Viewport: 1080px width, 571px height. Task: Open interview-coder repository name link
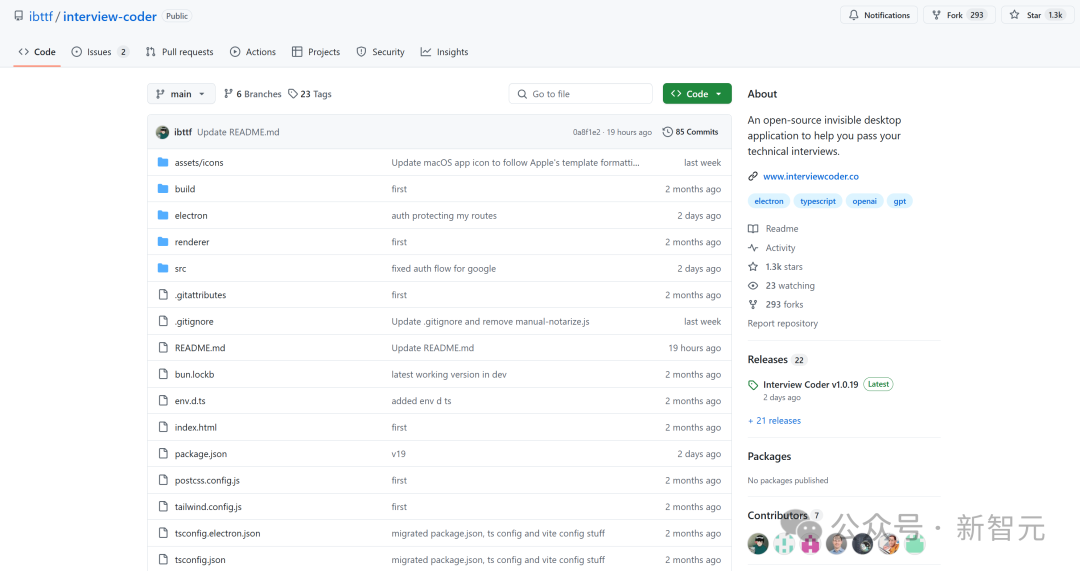[x=110, y=16]
